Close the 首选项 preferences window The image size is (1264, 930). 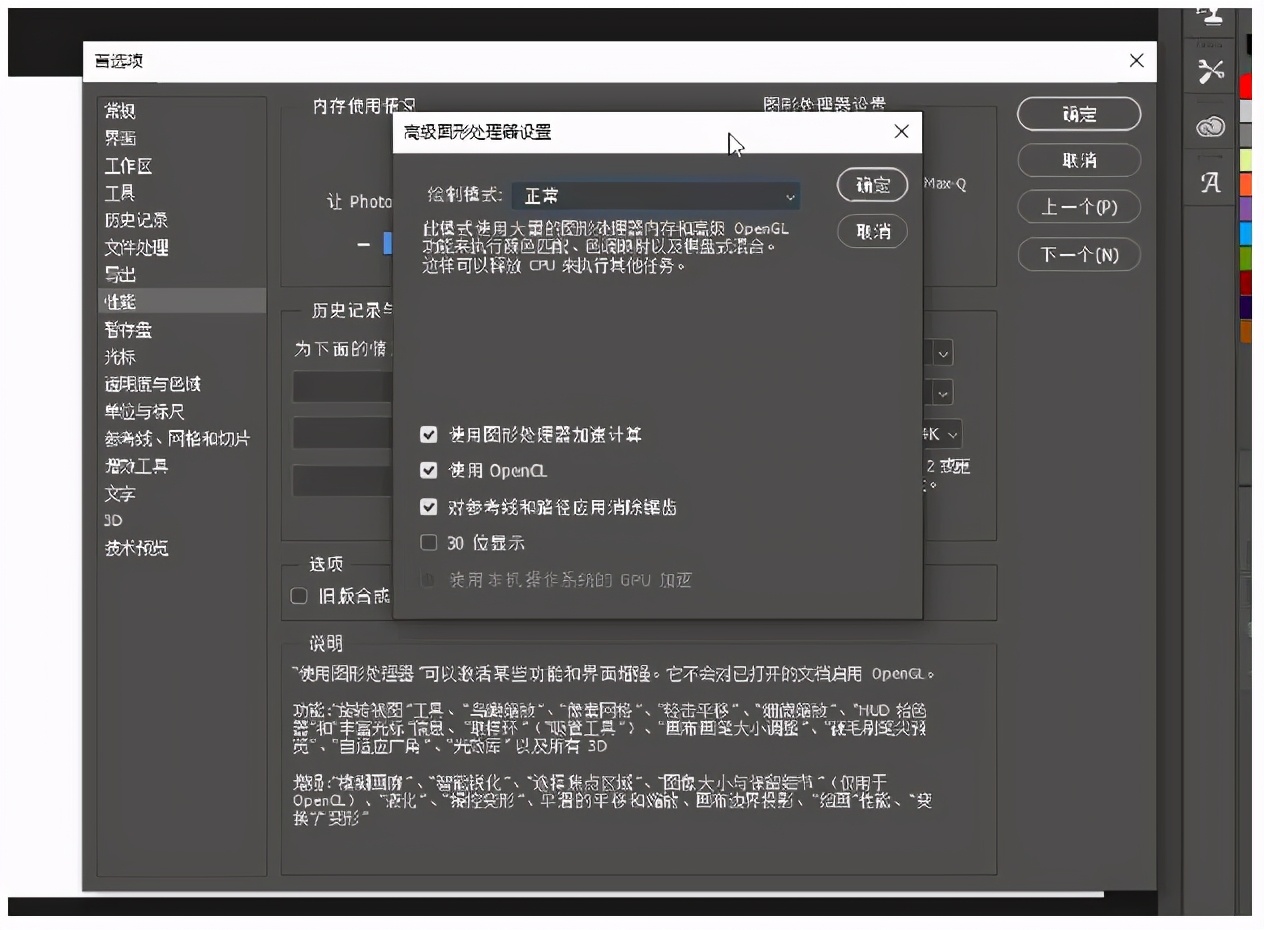pyautogui.click(x=1136, y=61)
